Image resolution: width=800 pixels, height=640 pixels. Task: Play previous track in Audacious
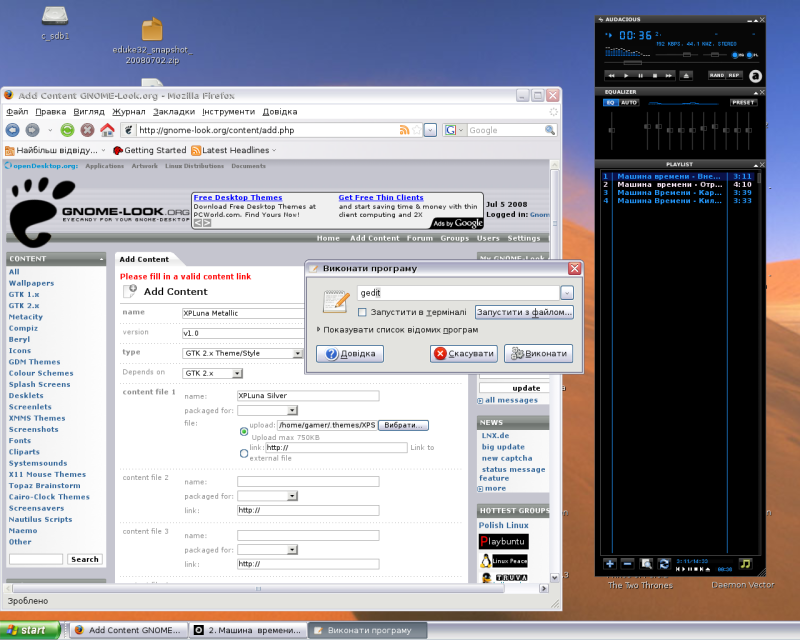(611, 76)
